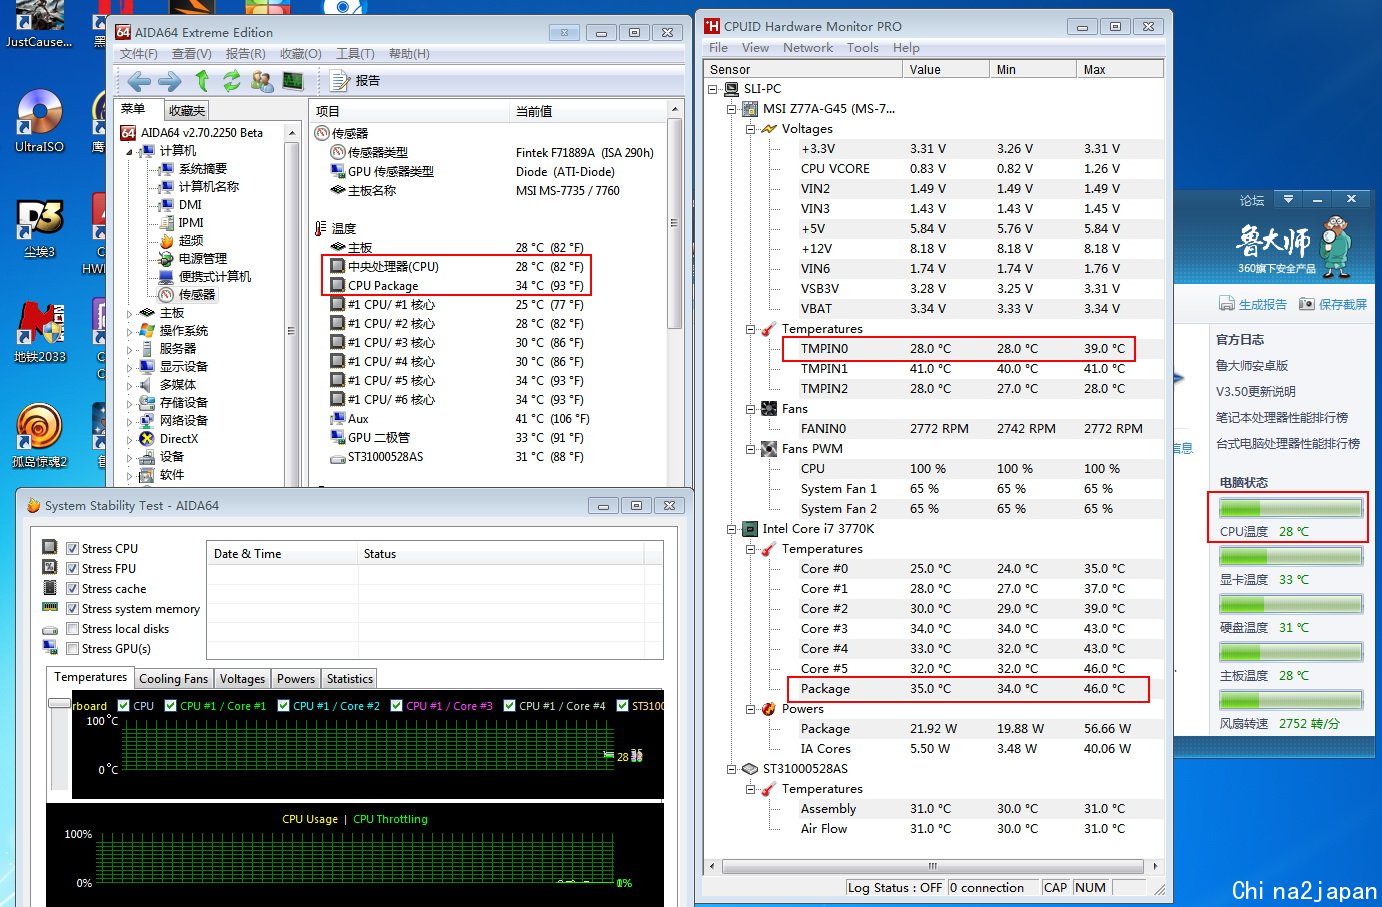Expand 操作系统 node in AIDA64 tree
Screen dimensions: 1382x907
130,331
